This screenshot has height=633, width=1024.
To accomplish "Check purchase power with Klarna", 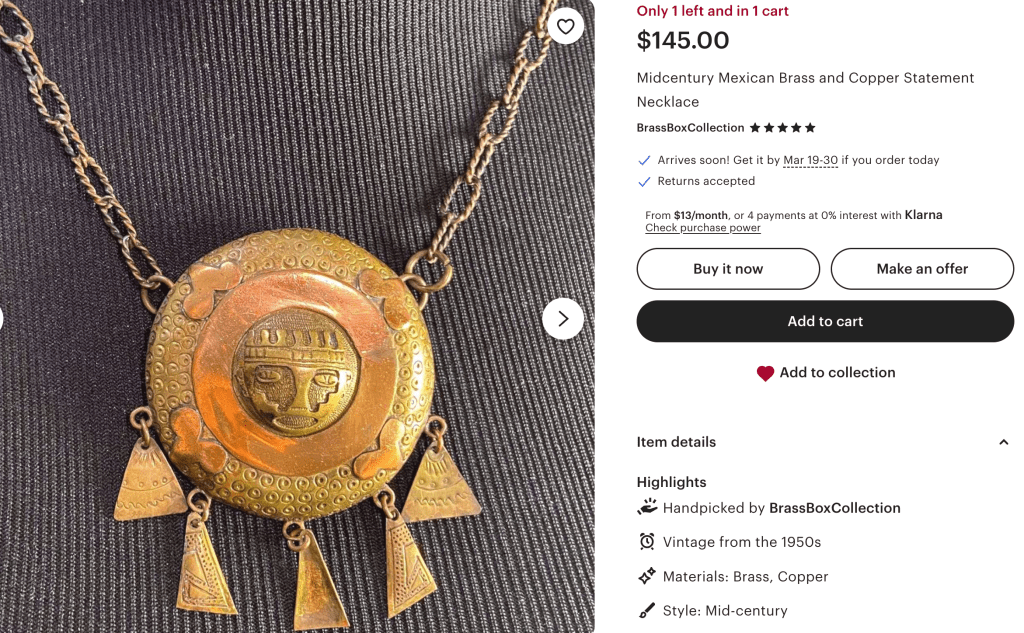I will pos(703,228).
